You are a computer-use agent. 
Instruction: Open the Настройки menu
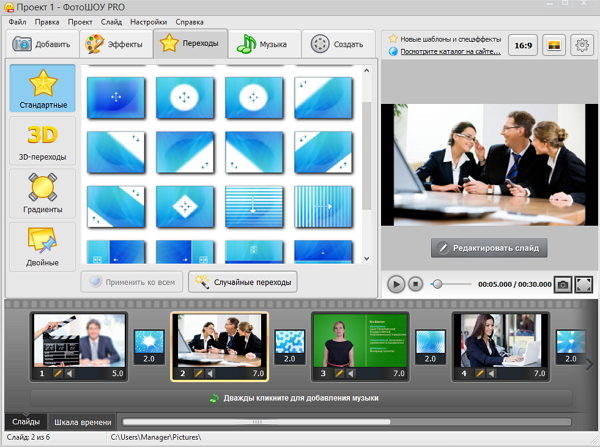[x=148, y=22]
